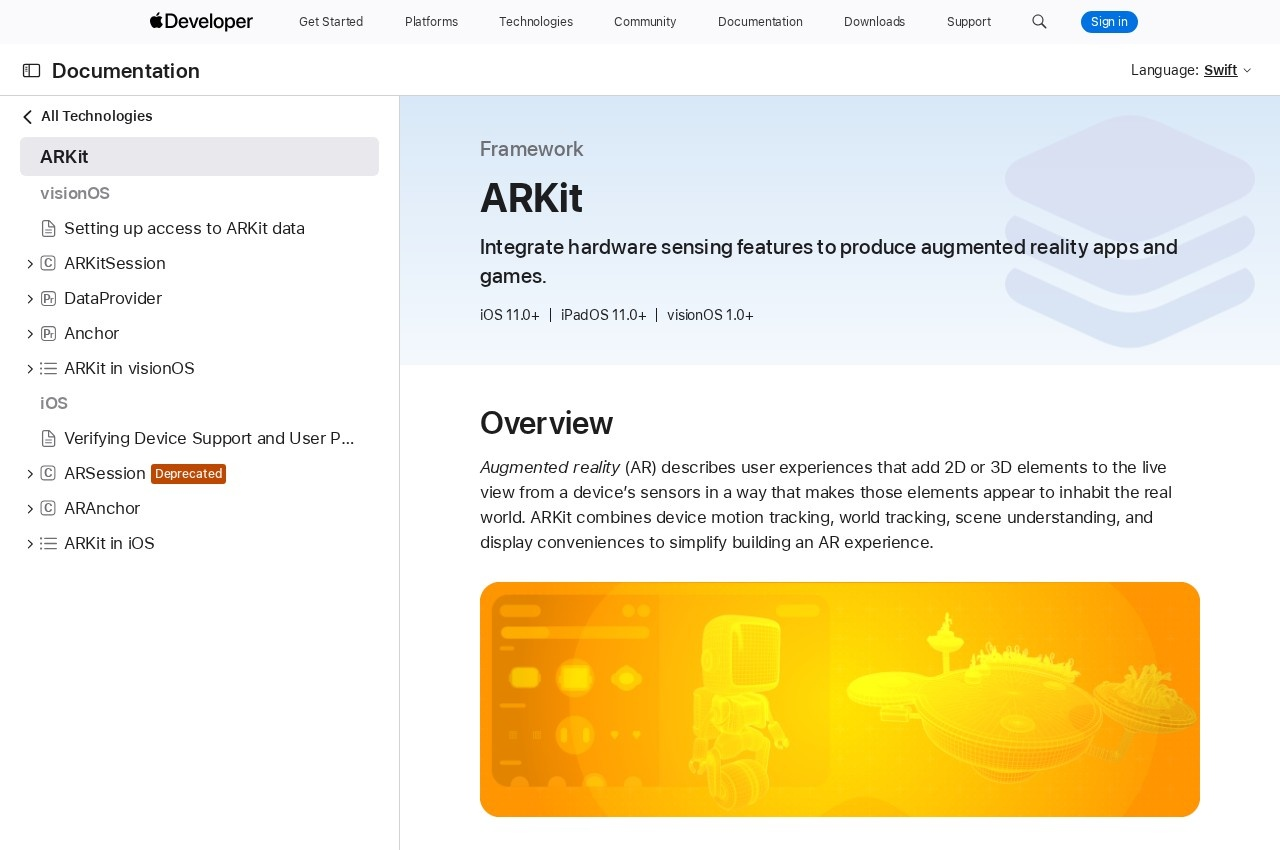The image size is (1280, 850).
Task: Expand ARKit in visionOS section
Action: tap(29, 368)
